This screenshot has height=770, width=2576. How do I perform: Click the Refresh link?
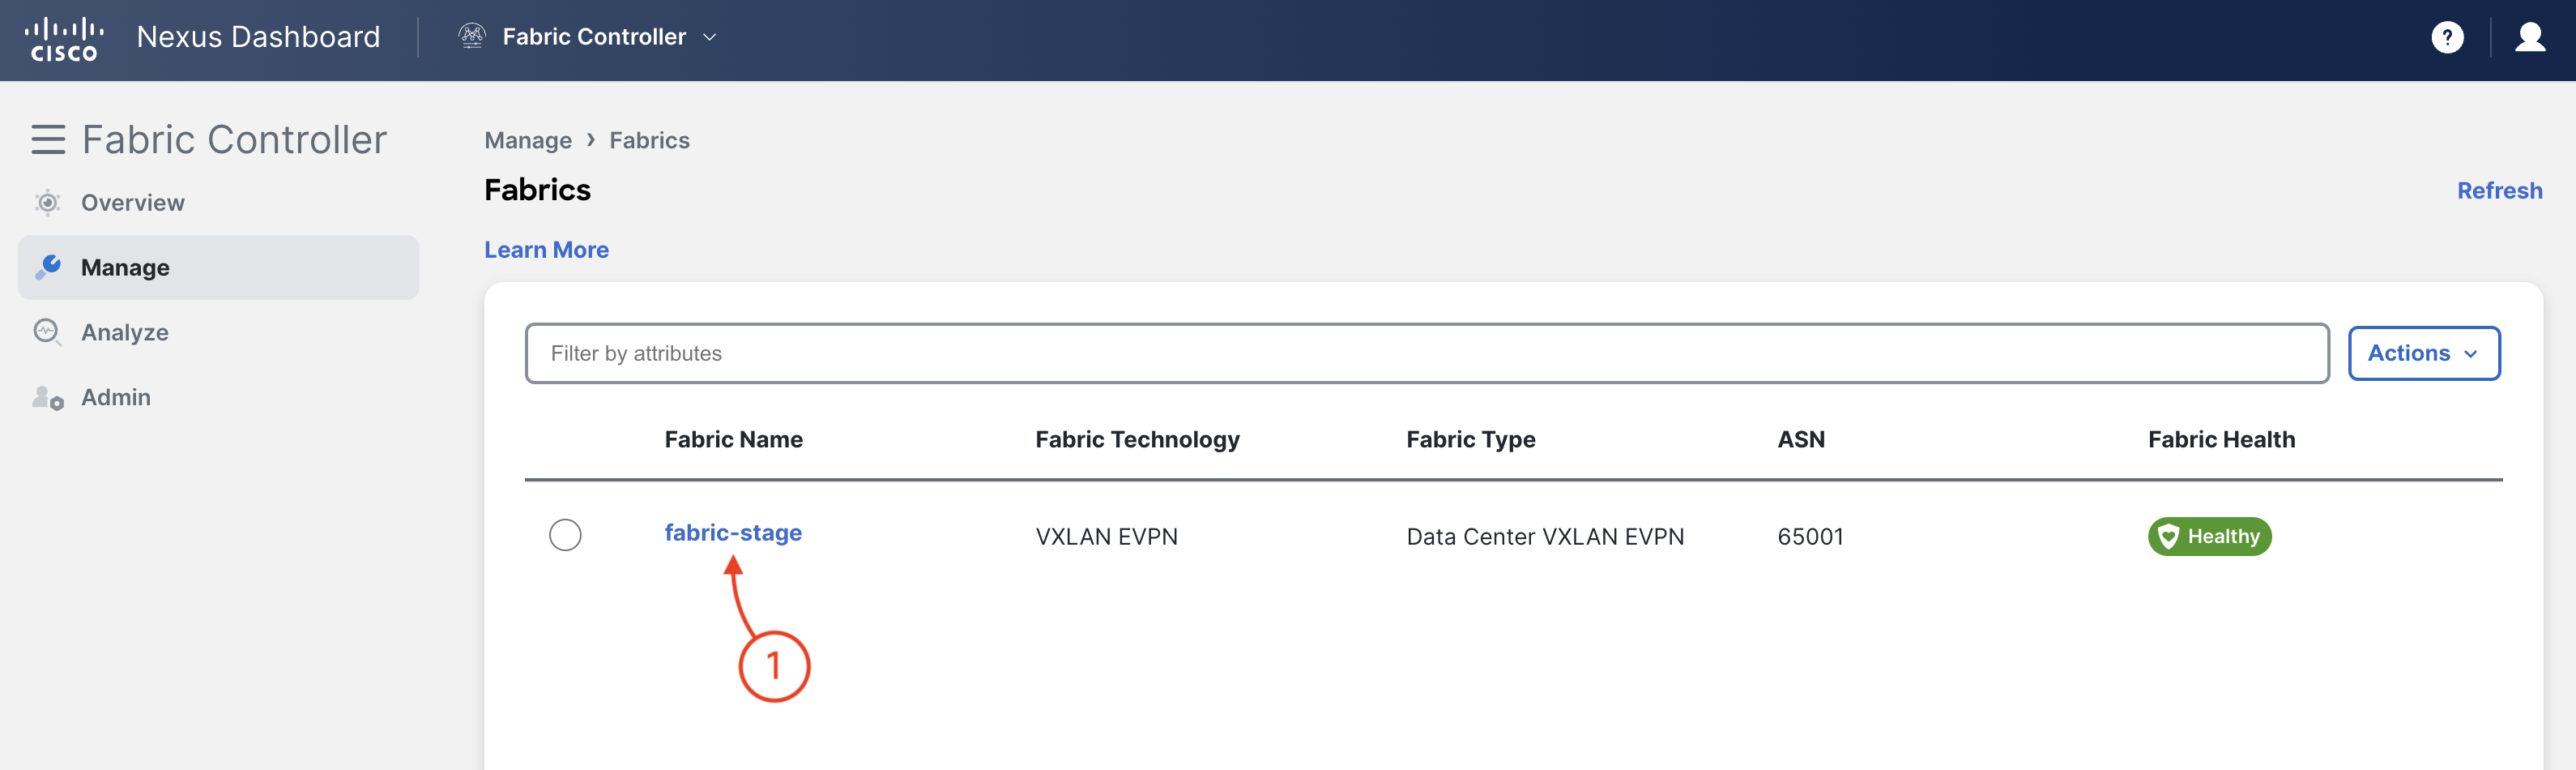[2499, 190]
